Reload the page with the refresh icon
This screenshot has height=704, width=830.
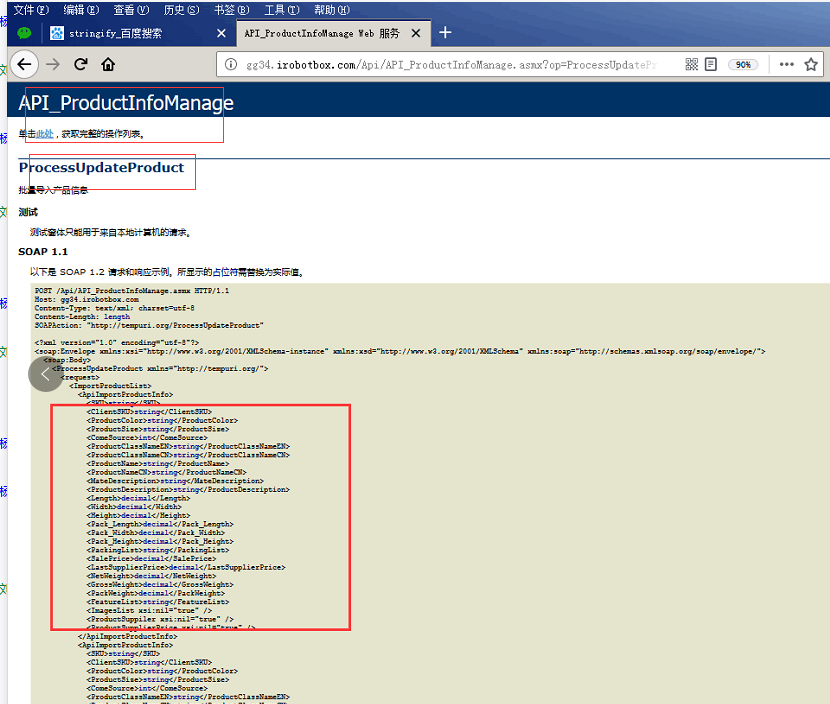tap(80, 65)
